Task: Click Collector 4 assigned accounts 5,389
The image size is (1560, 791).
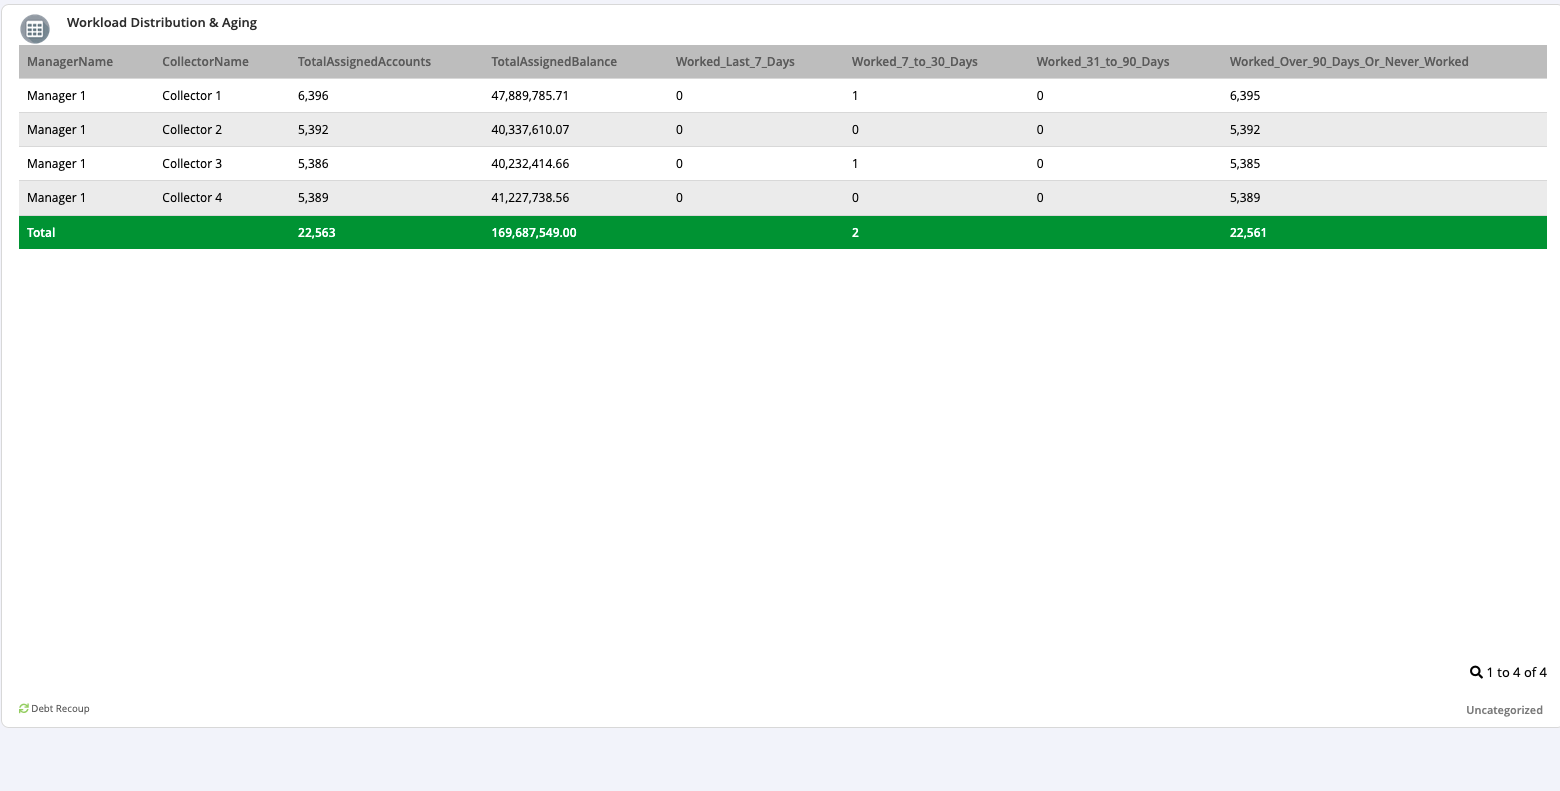Action: tap(313, 198)
